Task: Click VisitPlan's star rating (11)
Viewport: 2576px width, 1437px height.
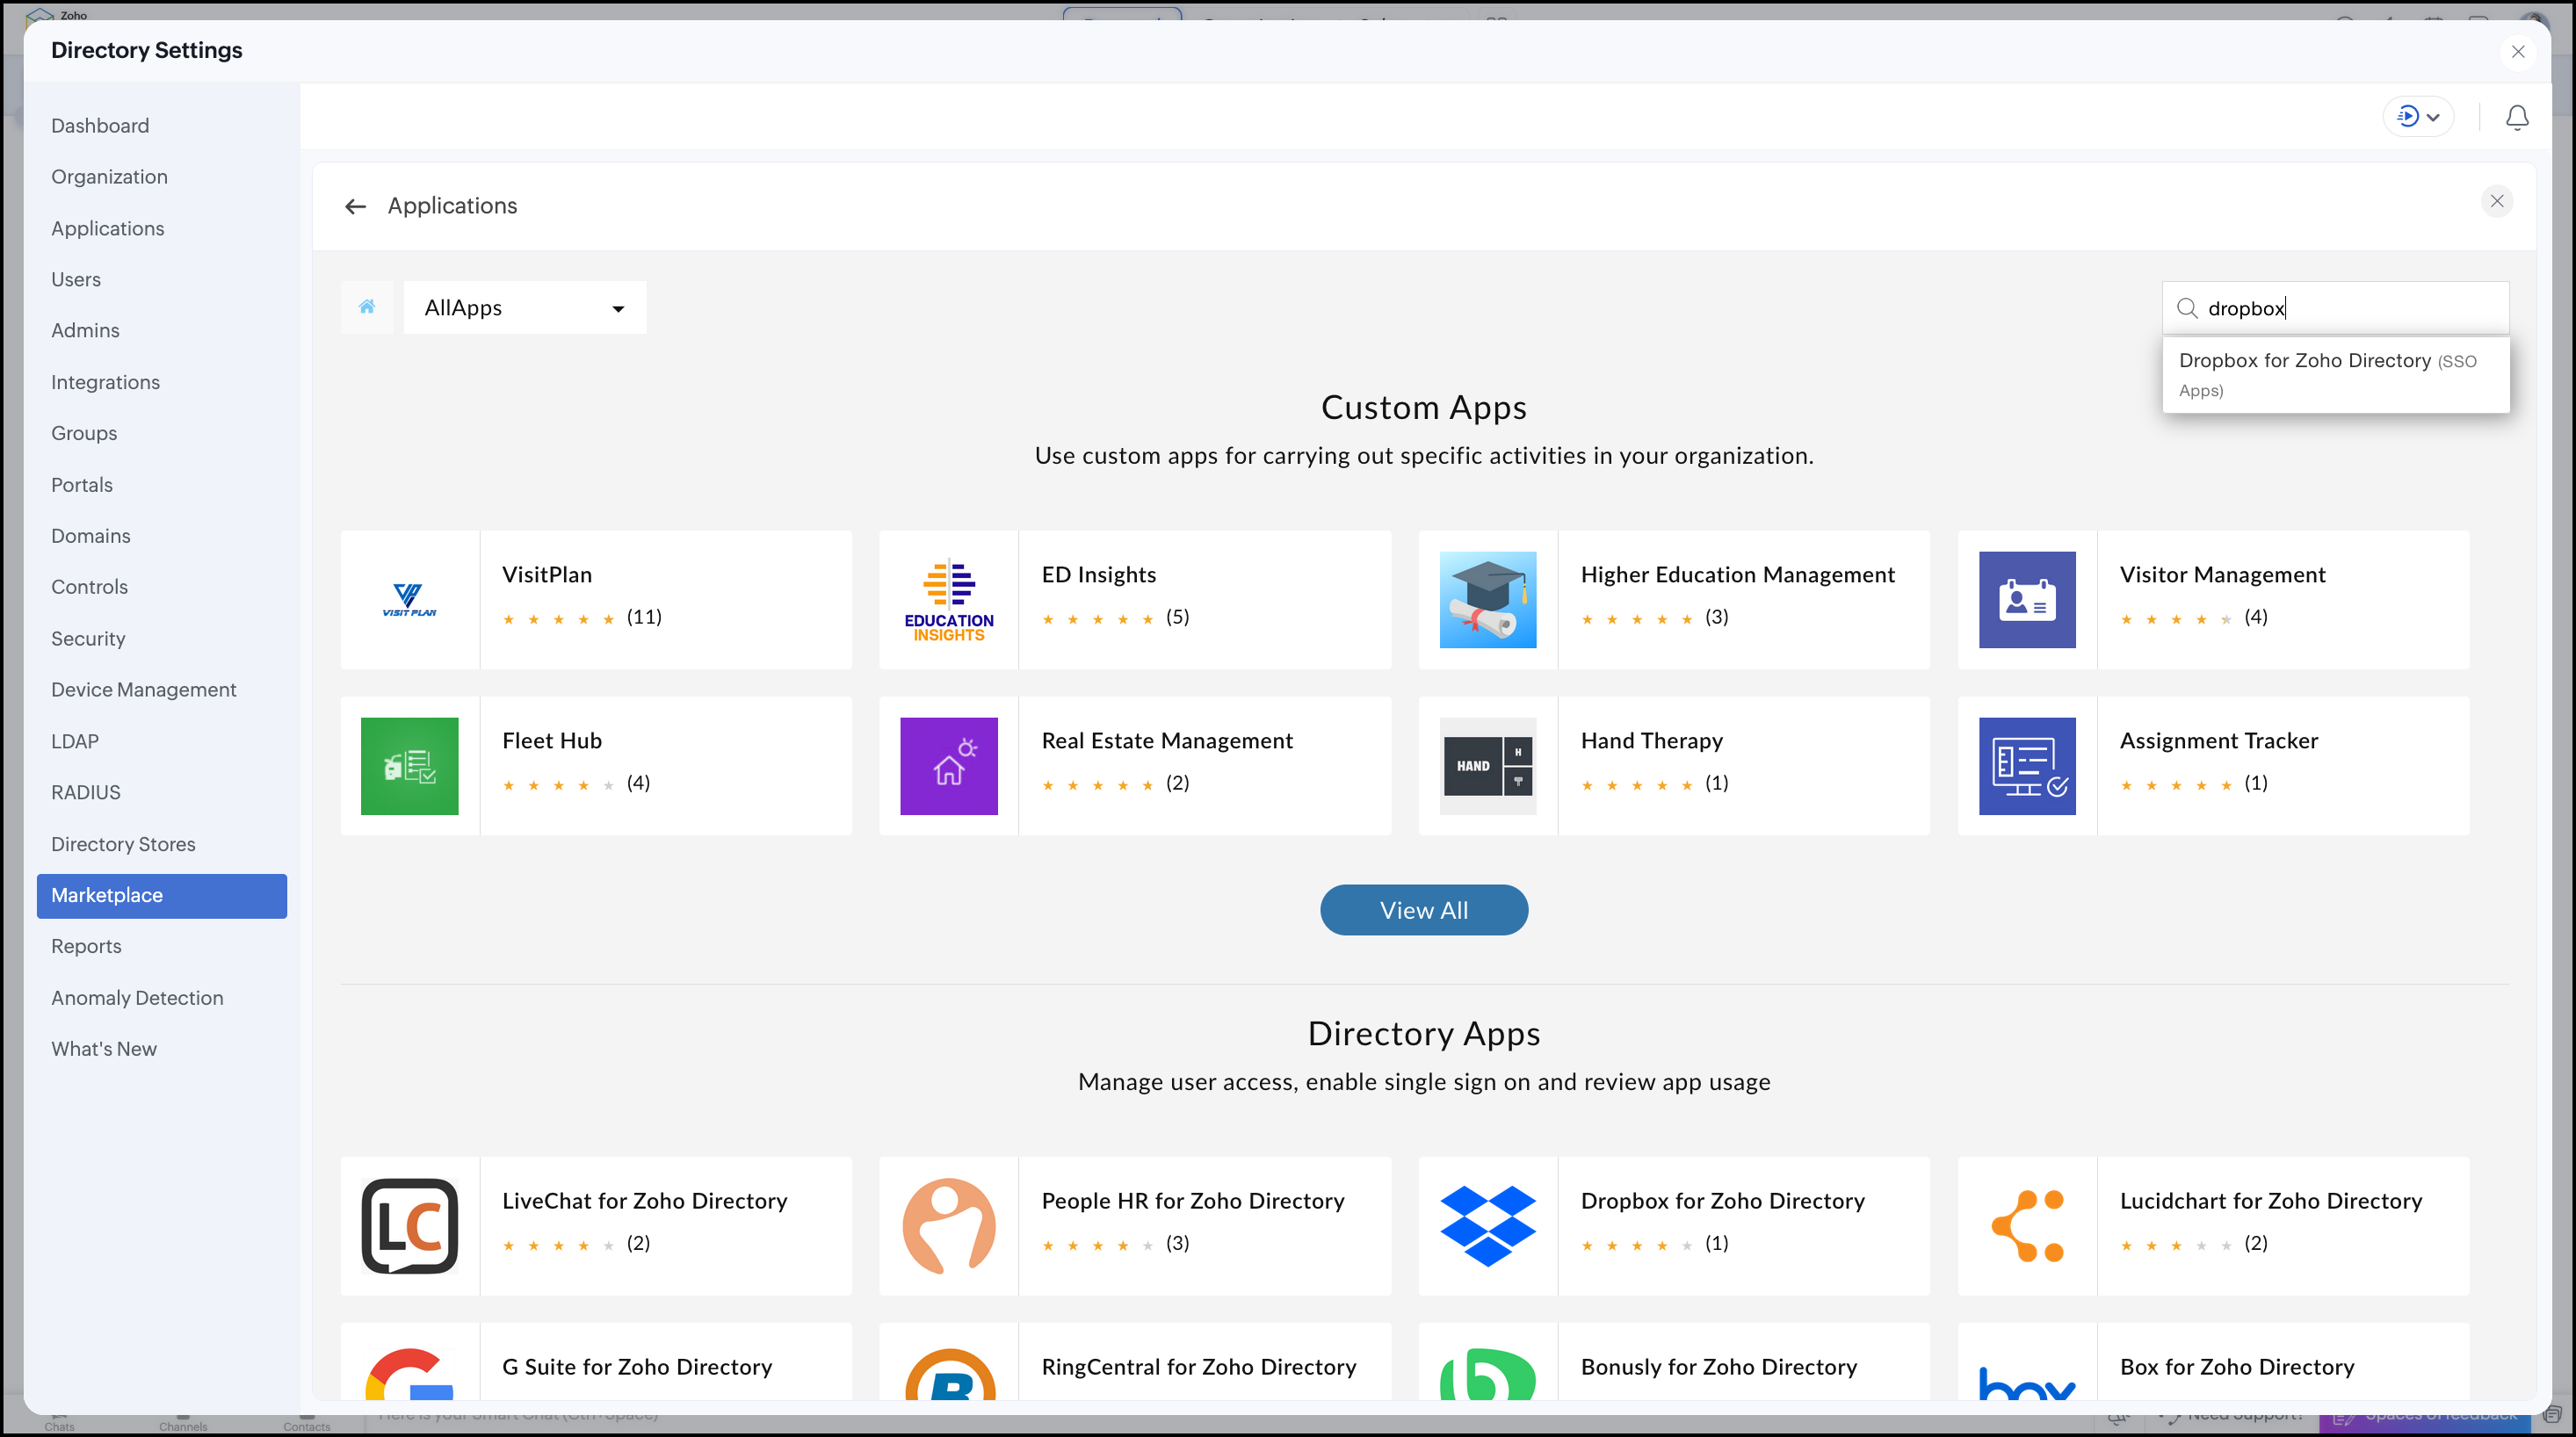Action: tap(581, 617)
